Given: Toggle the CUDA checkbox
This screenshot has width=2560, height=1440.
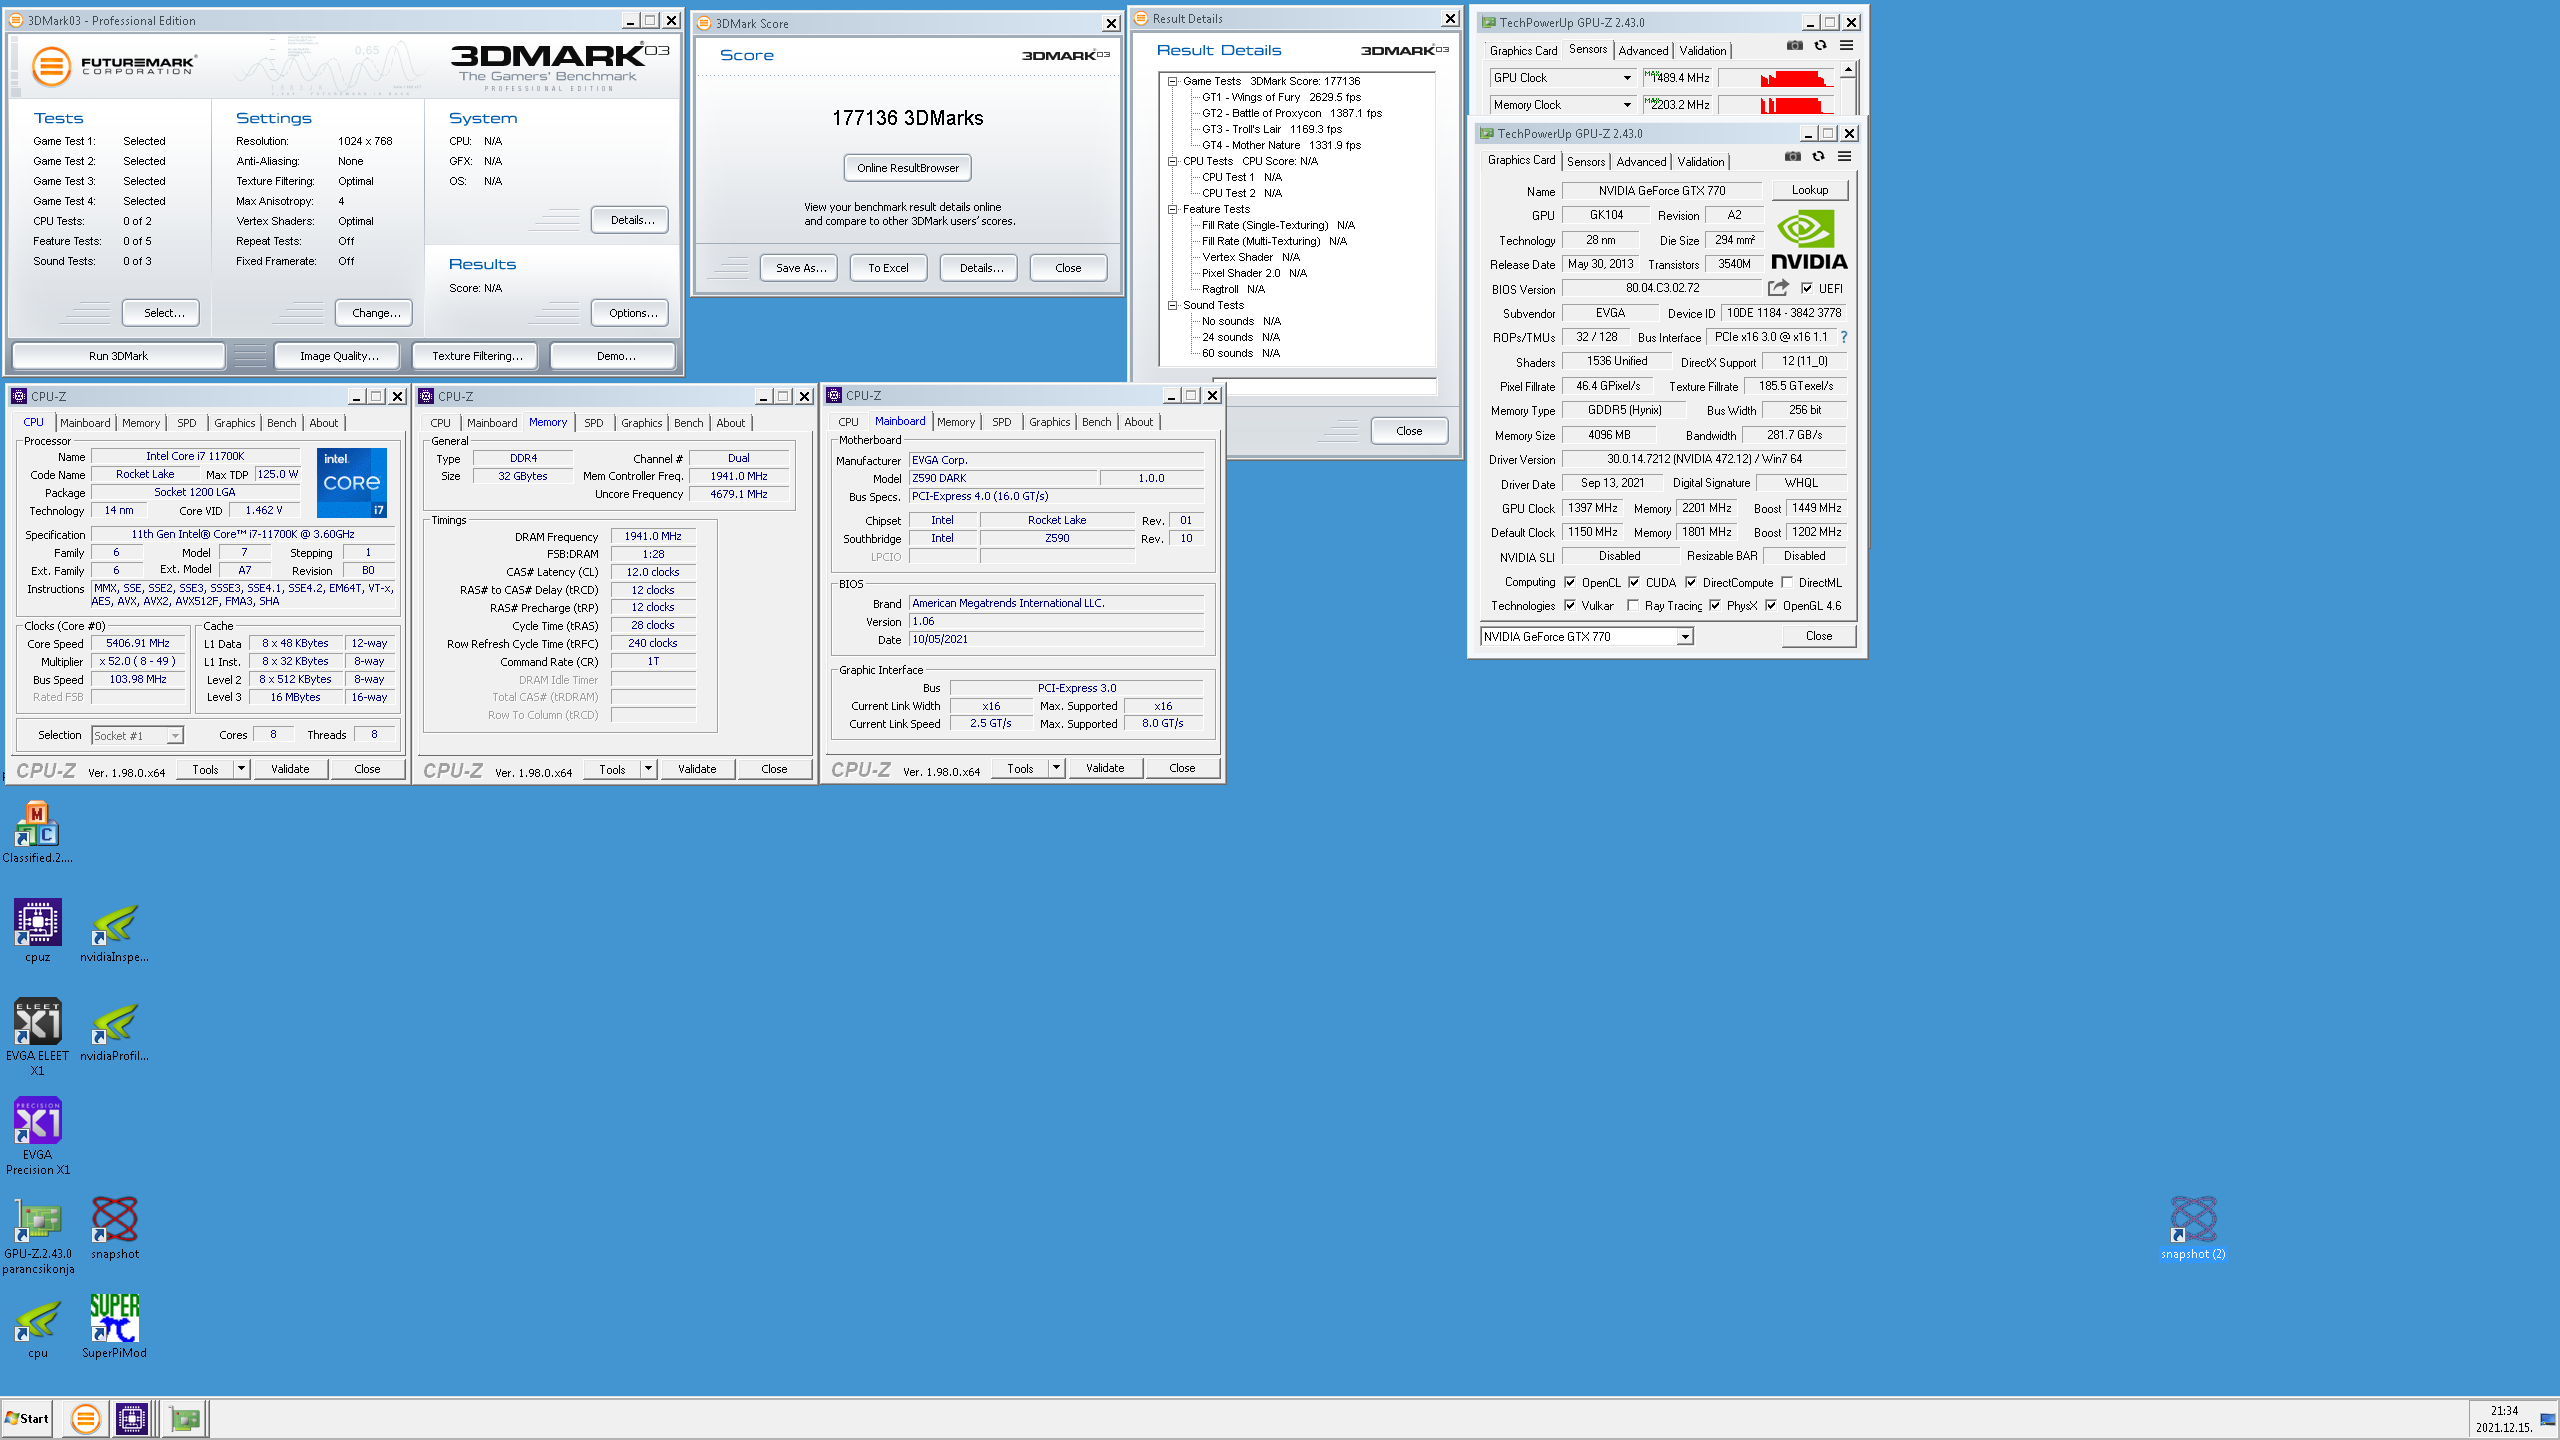Looking at the screenshot, I should (1634, 582).
